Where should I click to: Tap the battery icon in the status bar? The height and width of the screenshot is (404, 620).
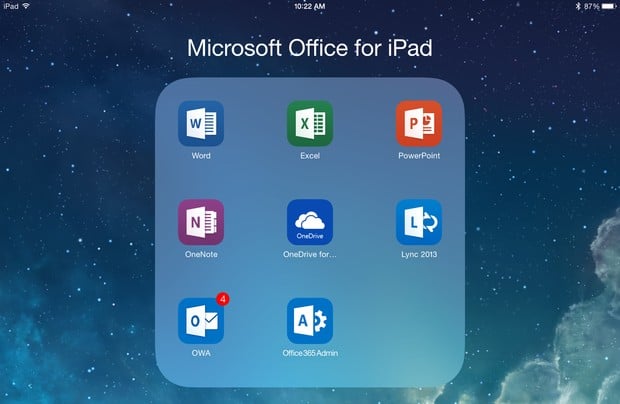pos(609,6)
